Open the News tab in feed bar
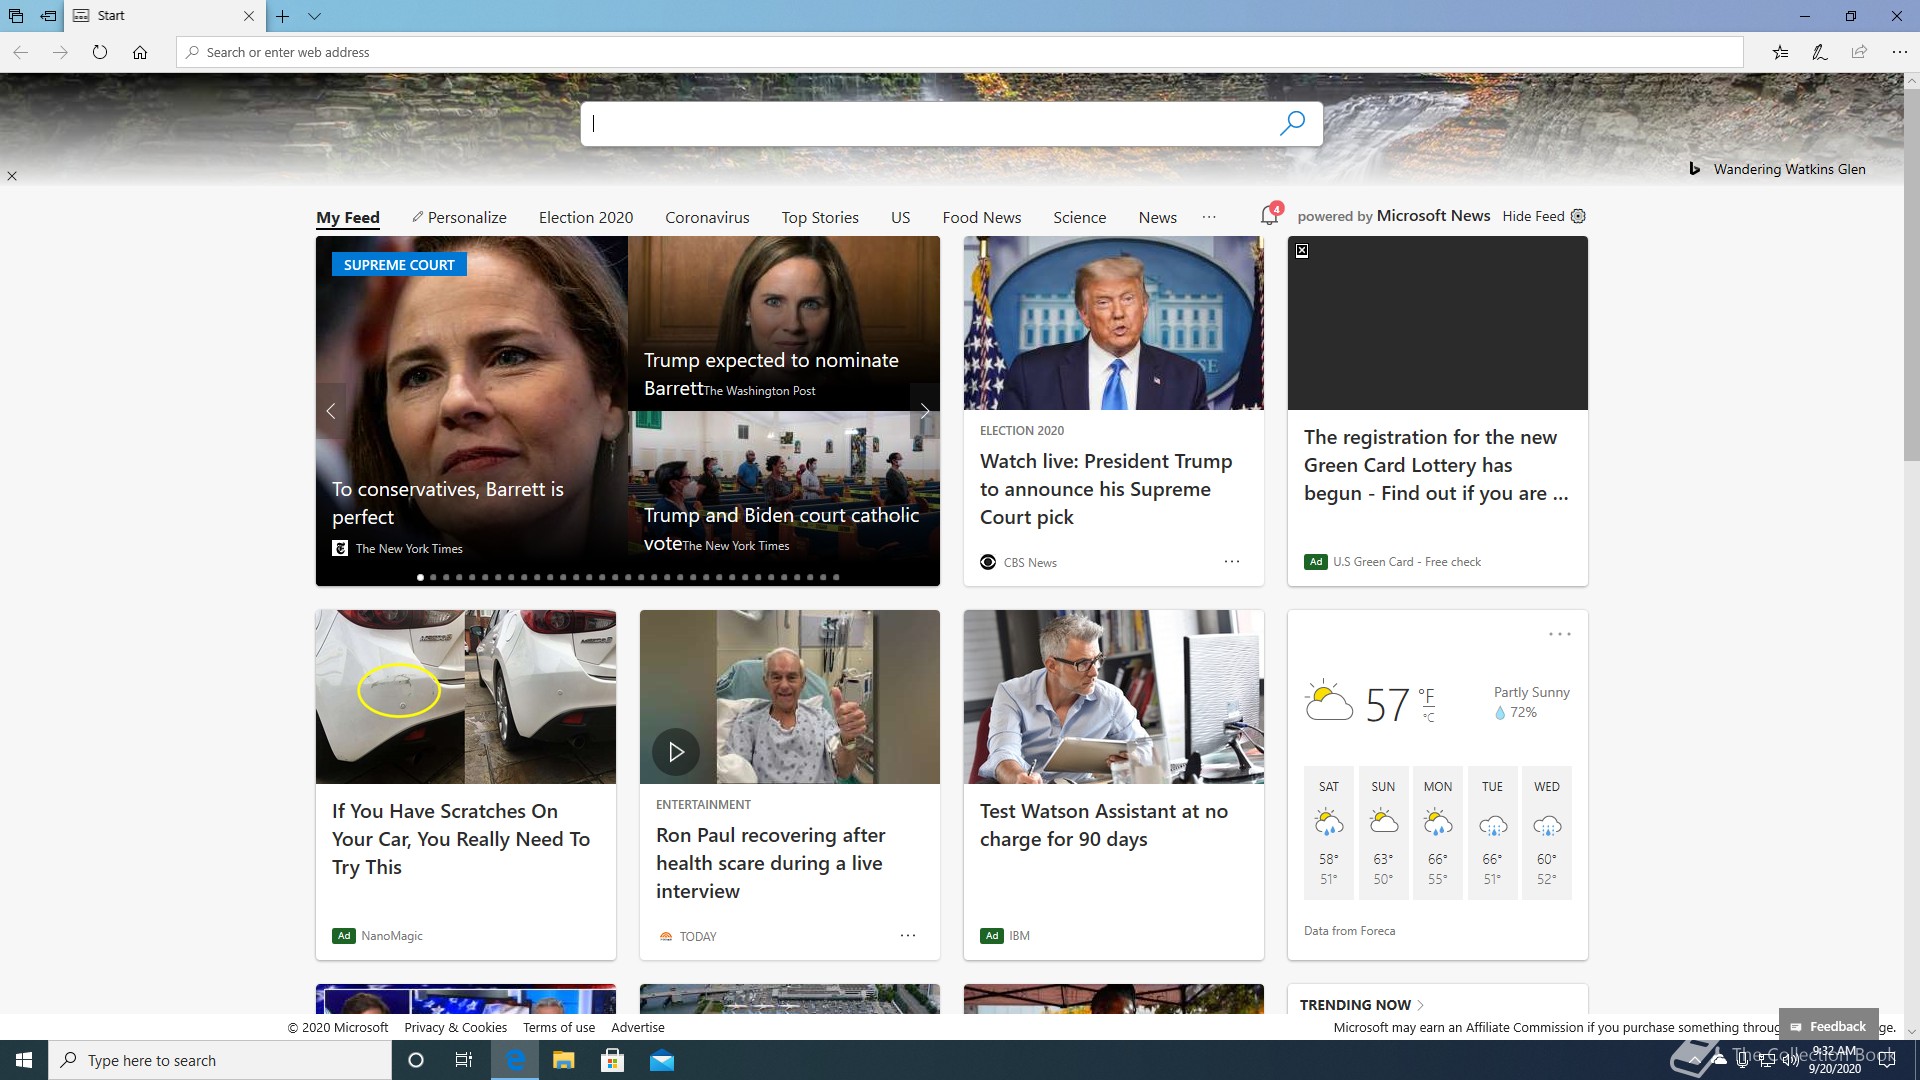 click(1157, 217)
